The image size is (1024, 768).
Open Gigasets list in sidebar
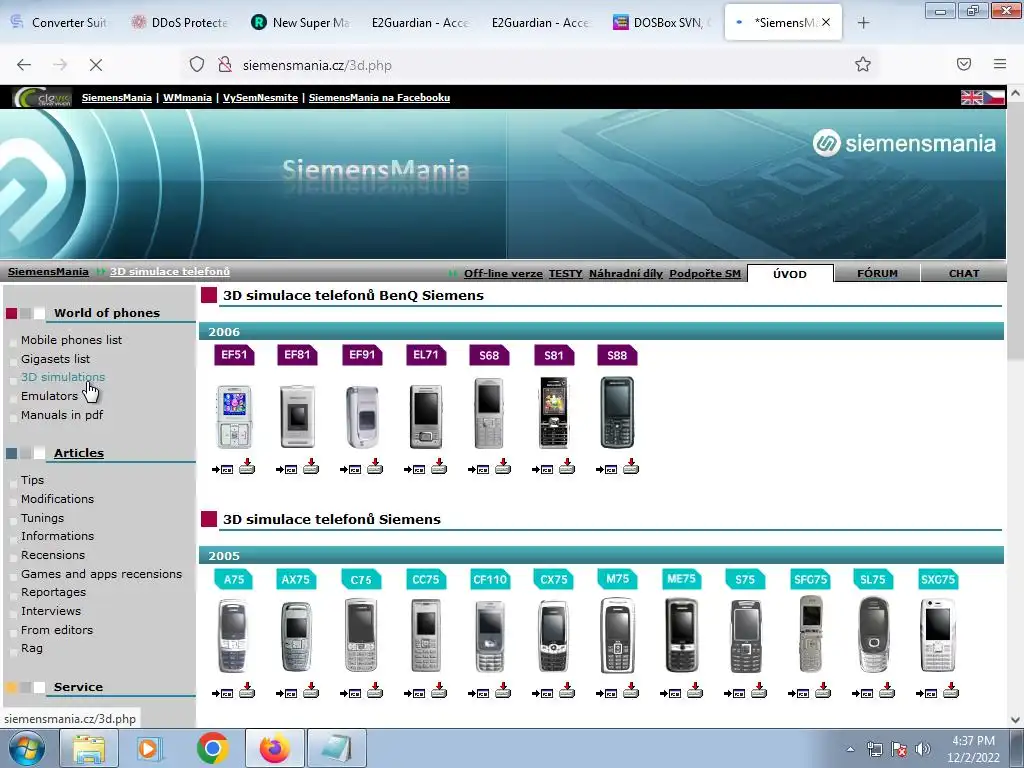[56, 359]
